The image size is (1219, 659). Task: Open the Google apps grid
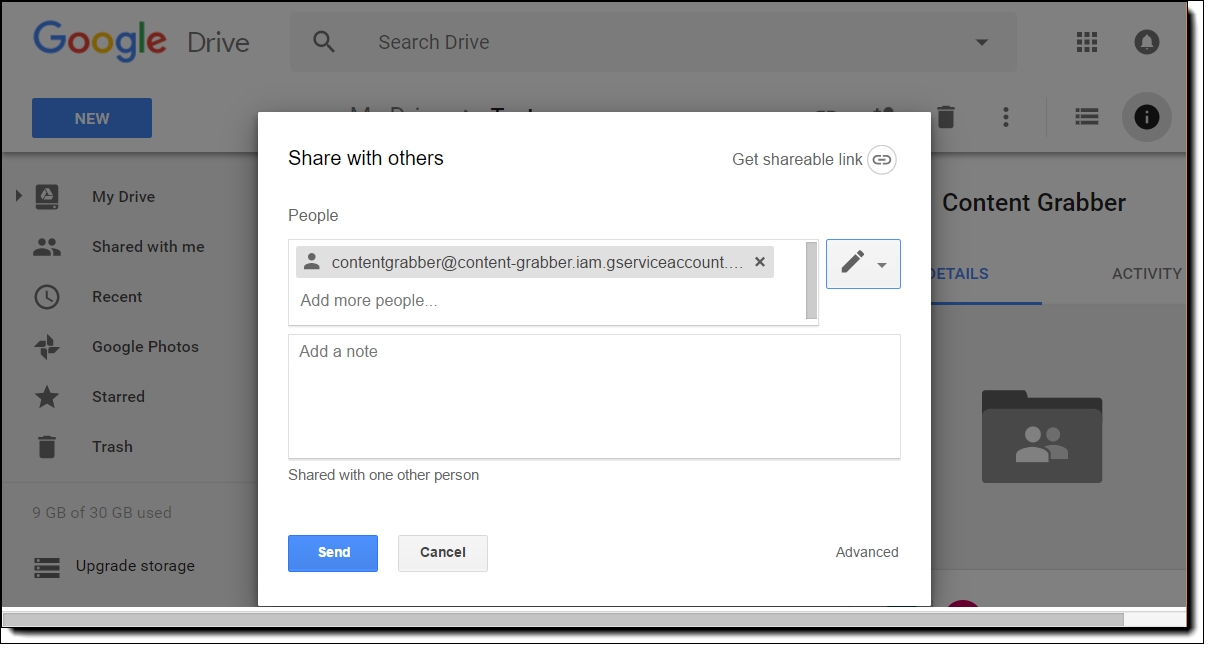pos(1087,42)
